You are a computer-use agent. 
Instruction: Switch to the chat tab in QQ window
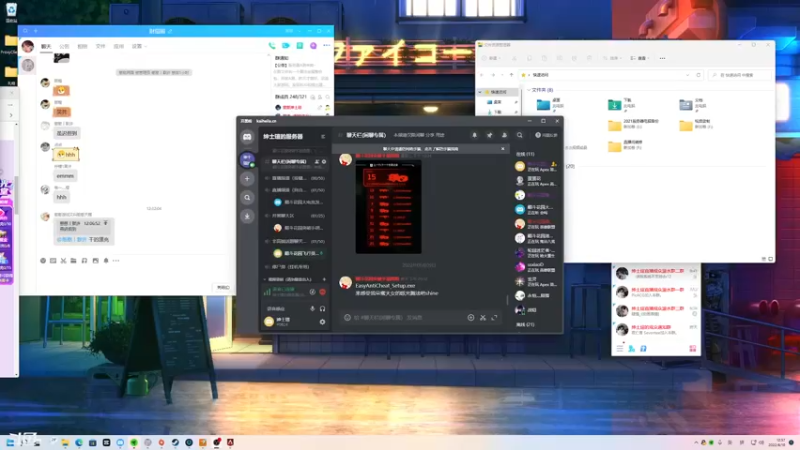pyautogui.click(x=46, y=46)
